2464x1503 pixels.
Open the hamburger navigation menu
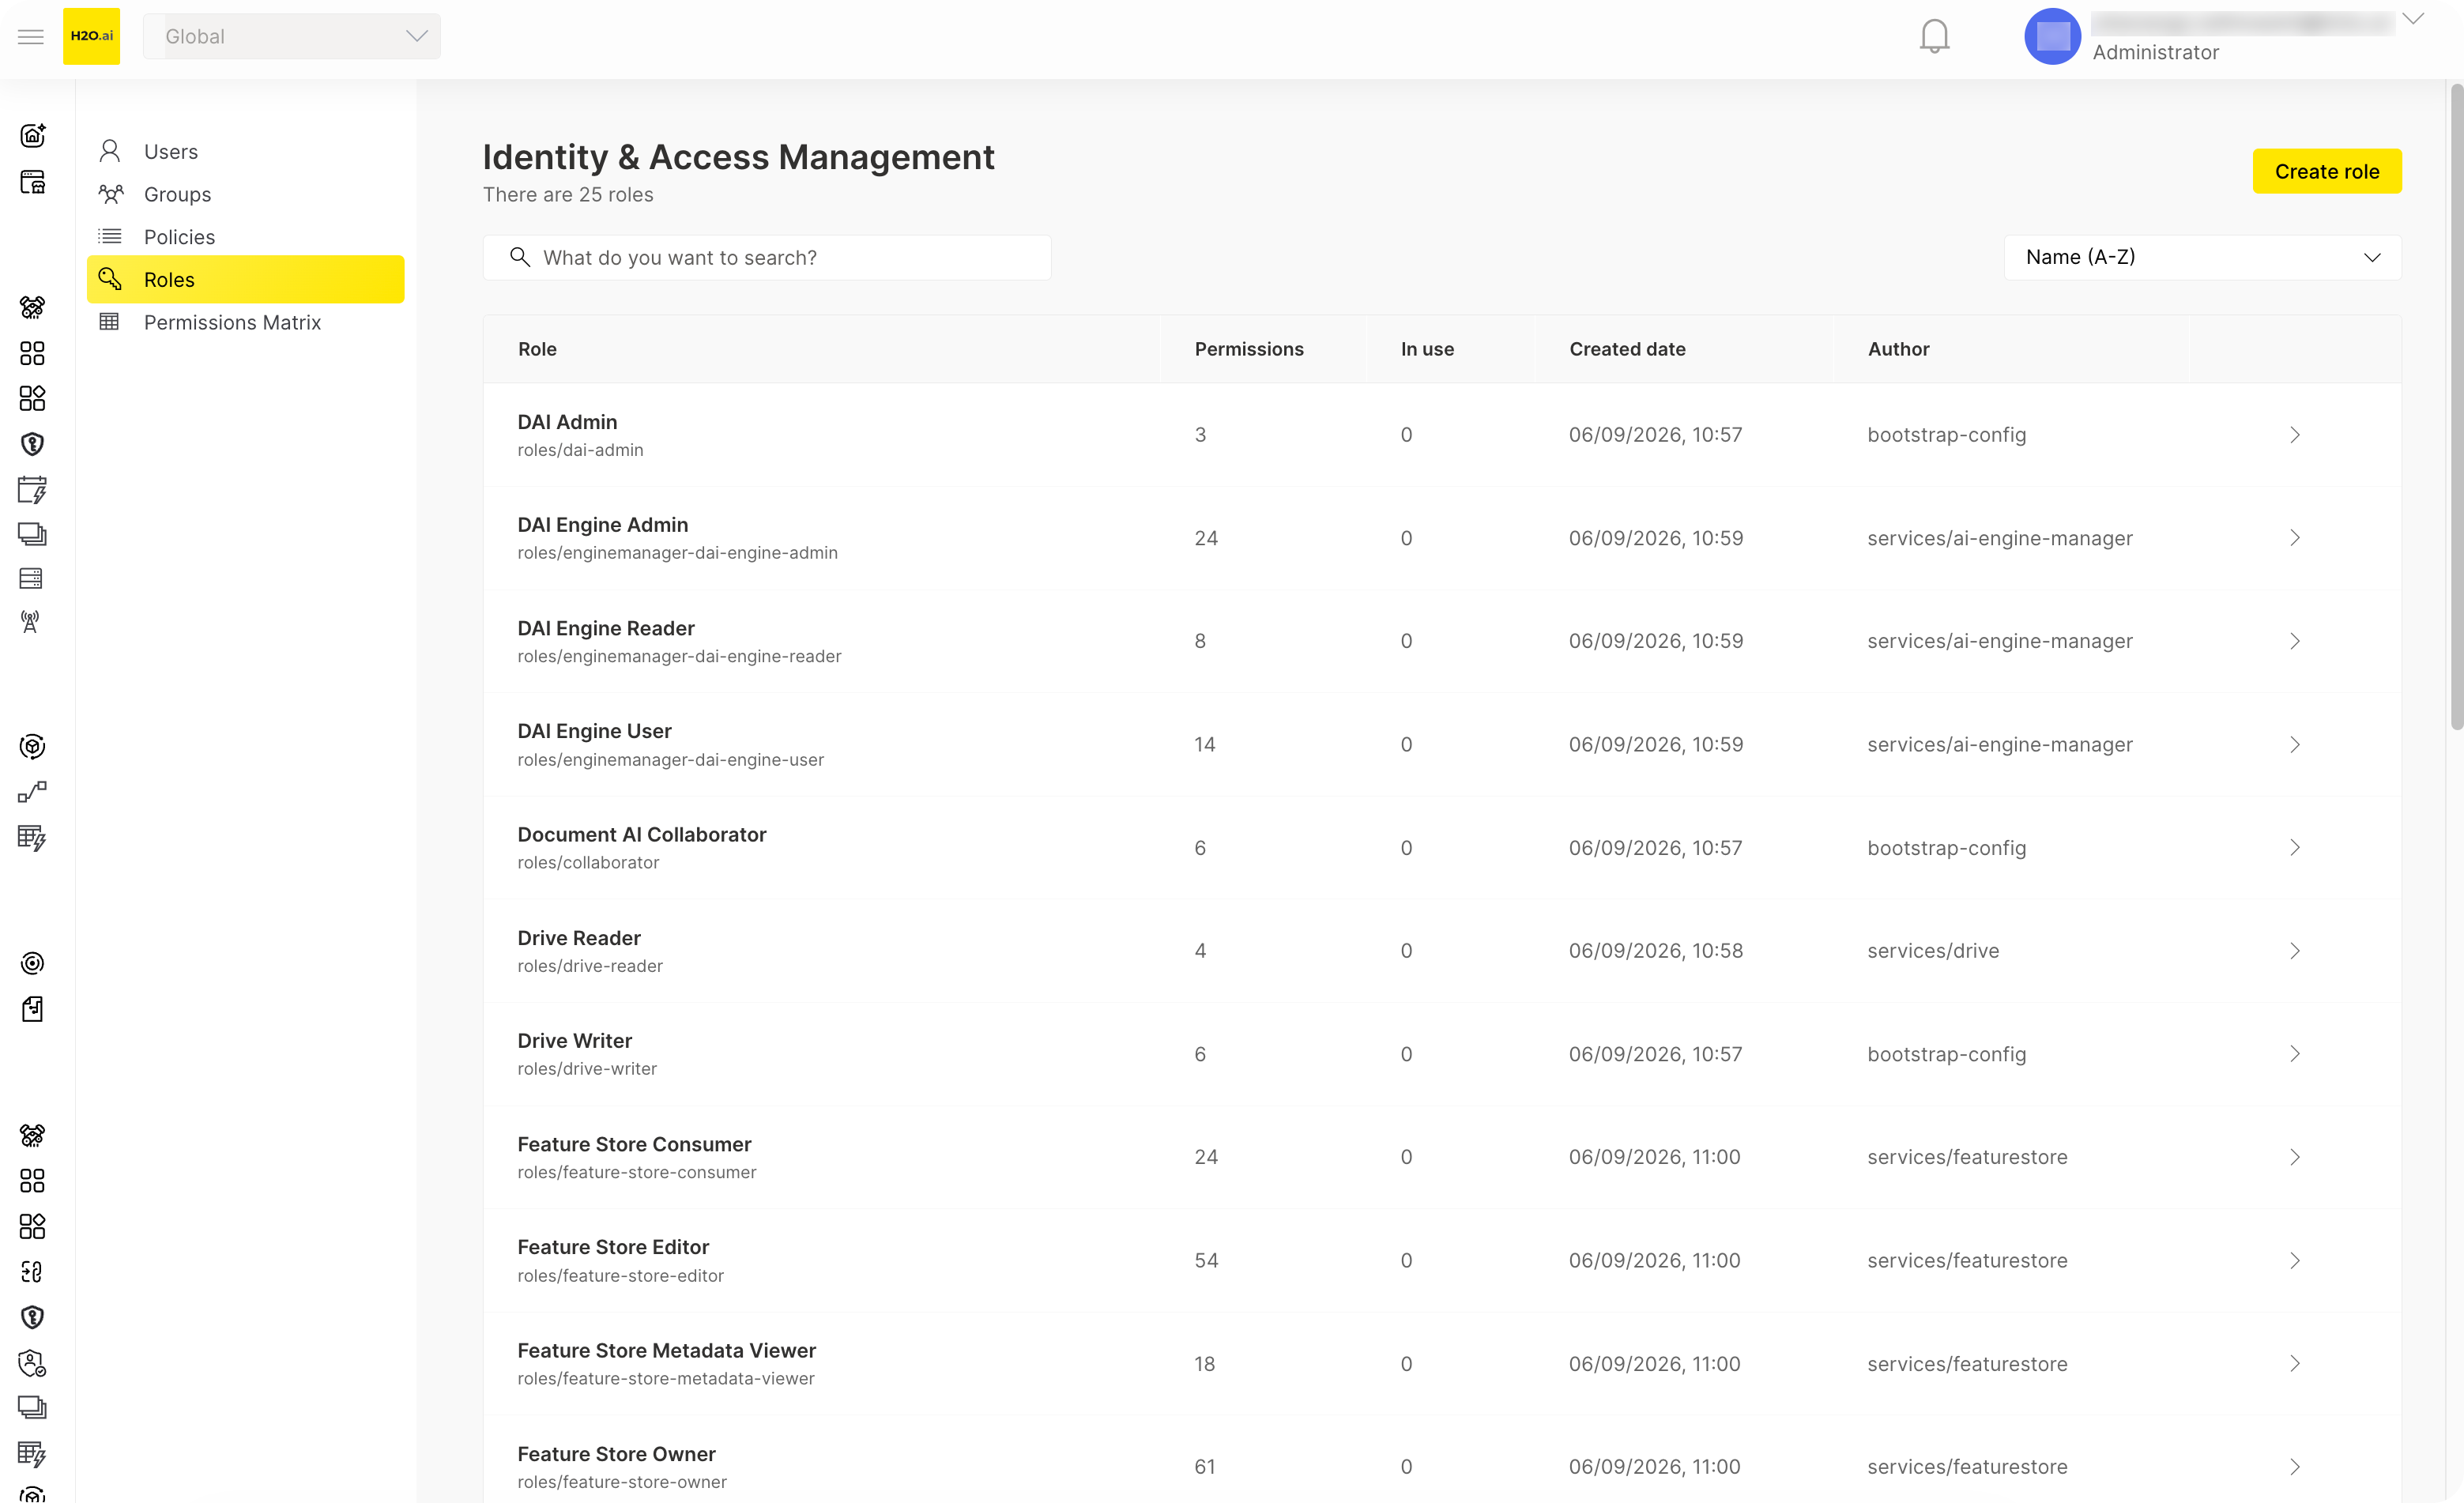click(31, 37)
